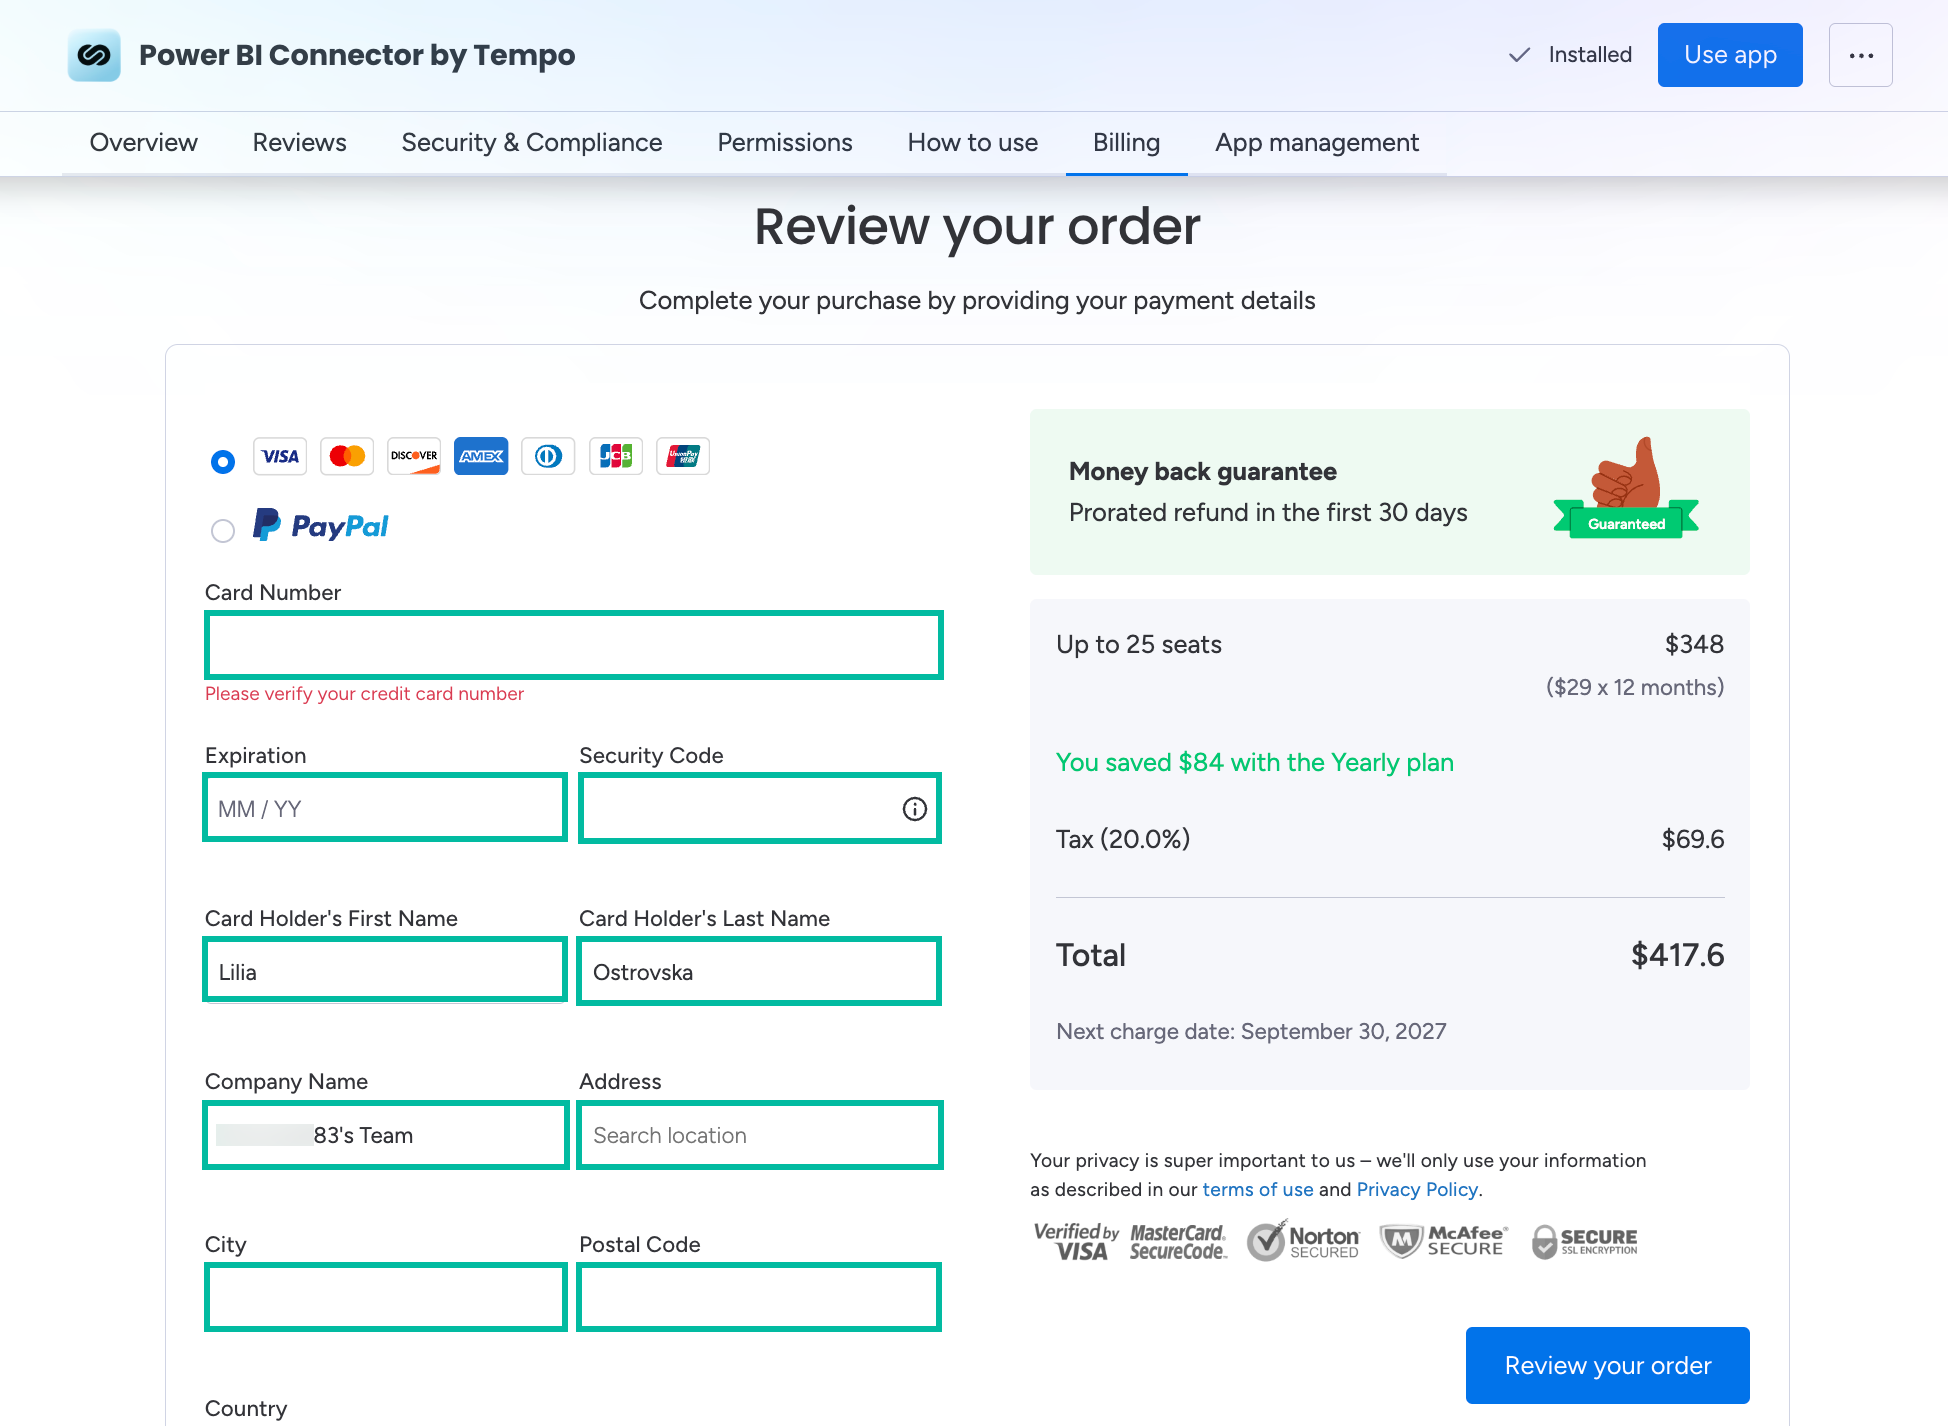Click the 'You saved $84 with the Yearly plan' text
The height and width of the screenshot is (1426, 1948).
click(1255, 762)
